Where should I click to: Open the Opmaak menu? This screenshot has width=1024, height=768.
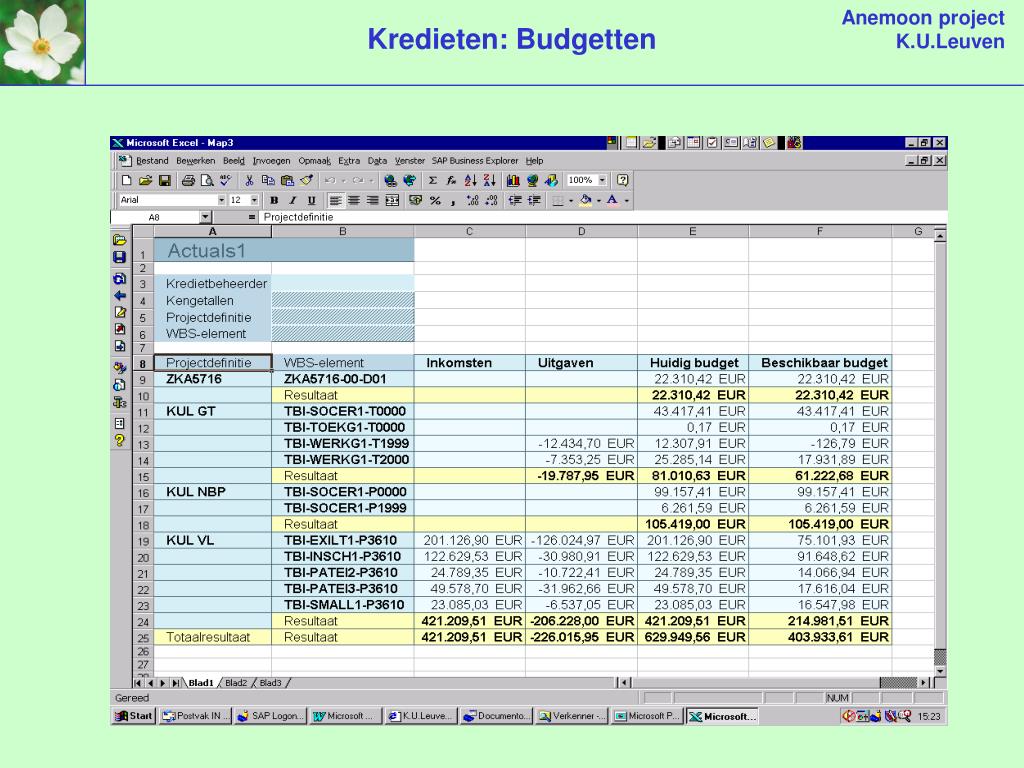tap(314, 161)
